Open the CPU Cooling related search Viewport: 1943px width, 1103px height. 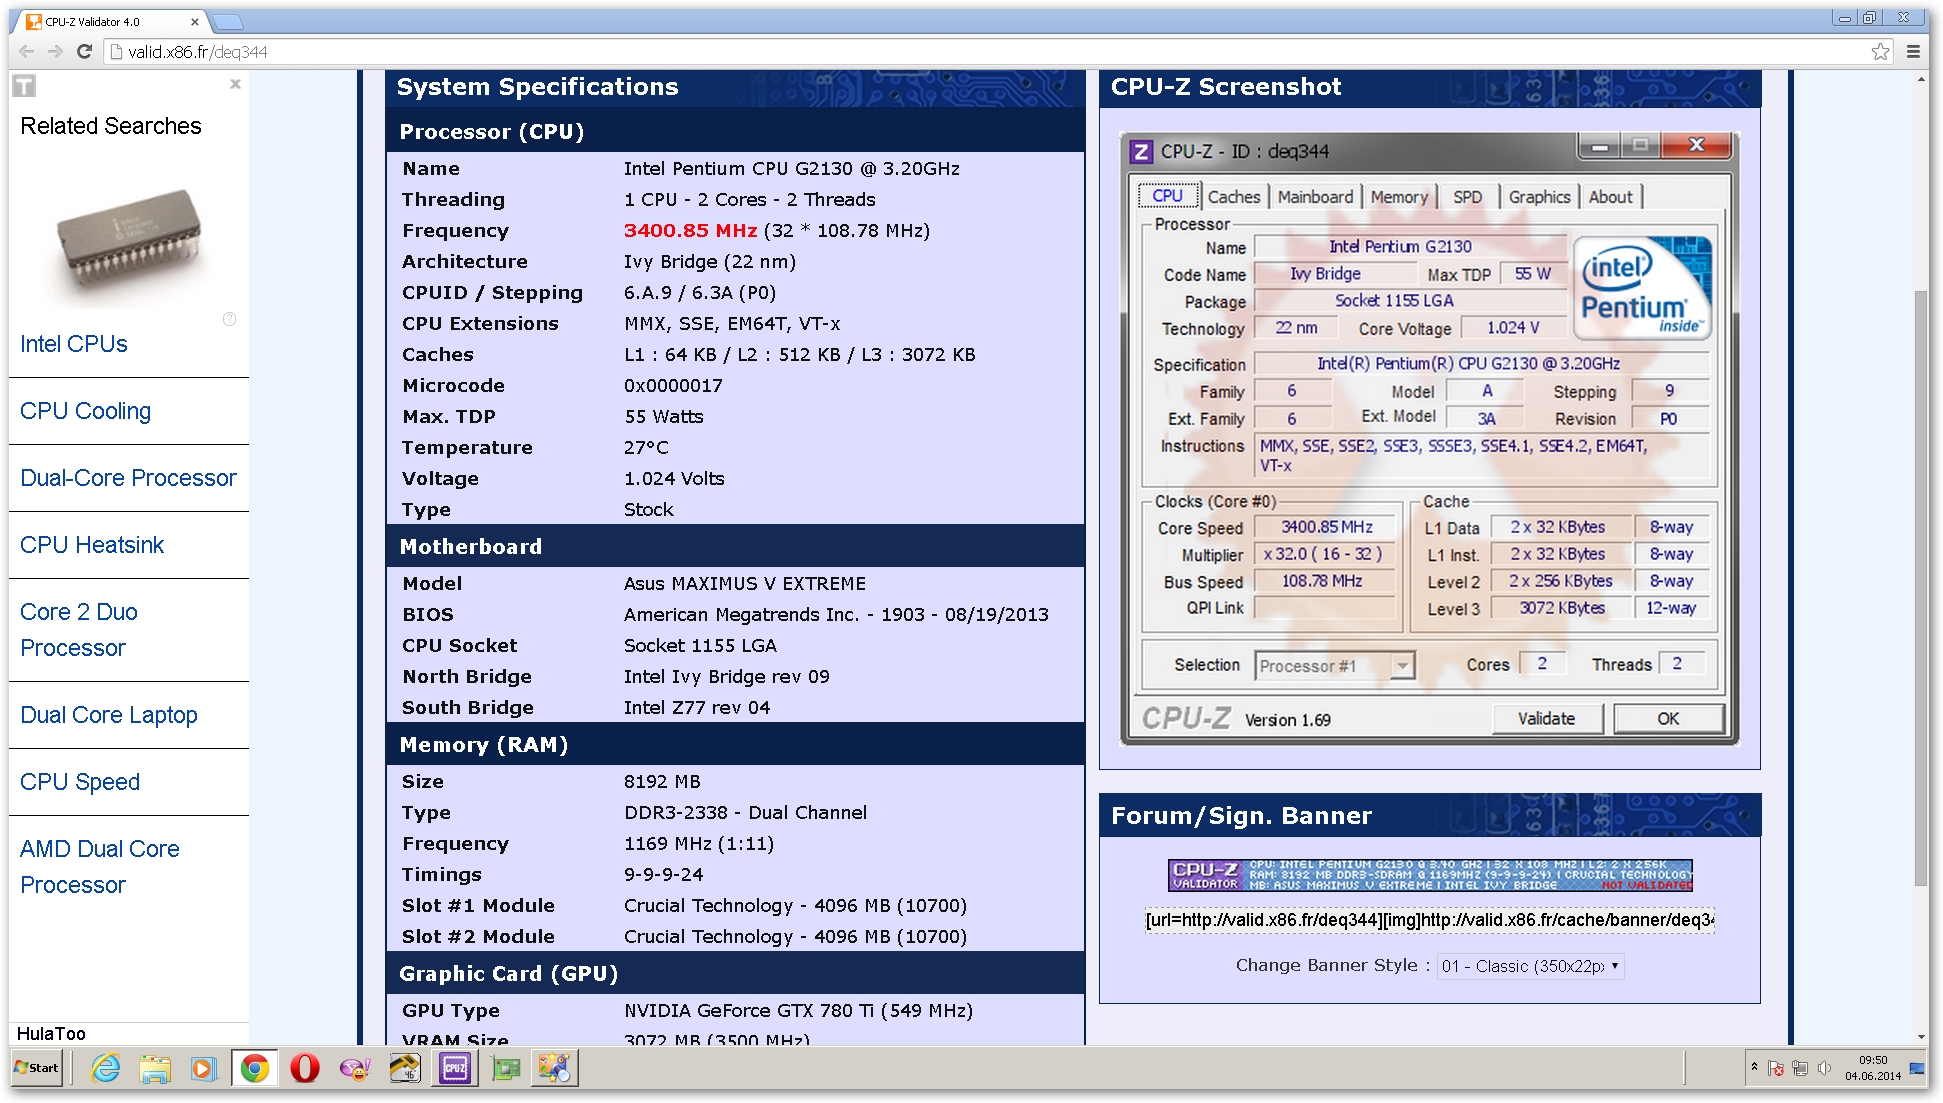click(86, 411)
